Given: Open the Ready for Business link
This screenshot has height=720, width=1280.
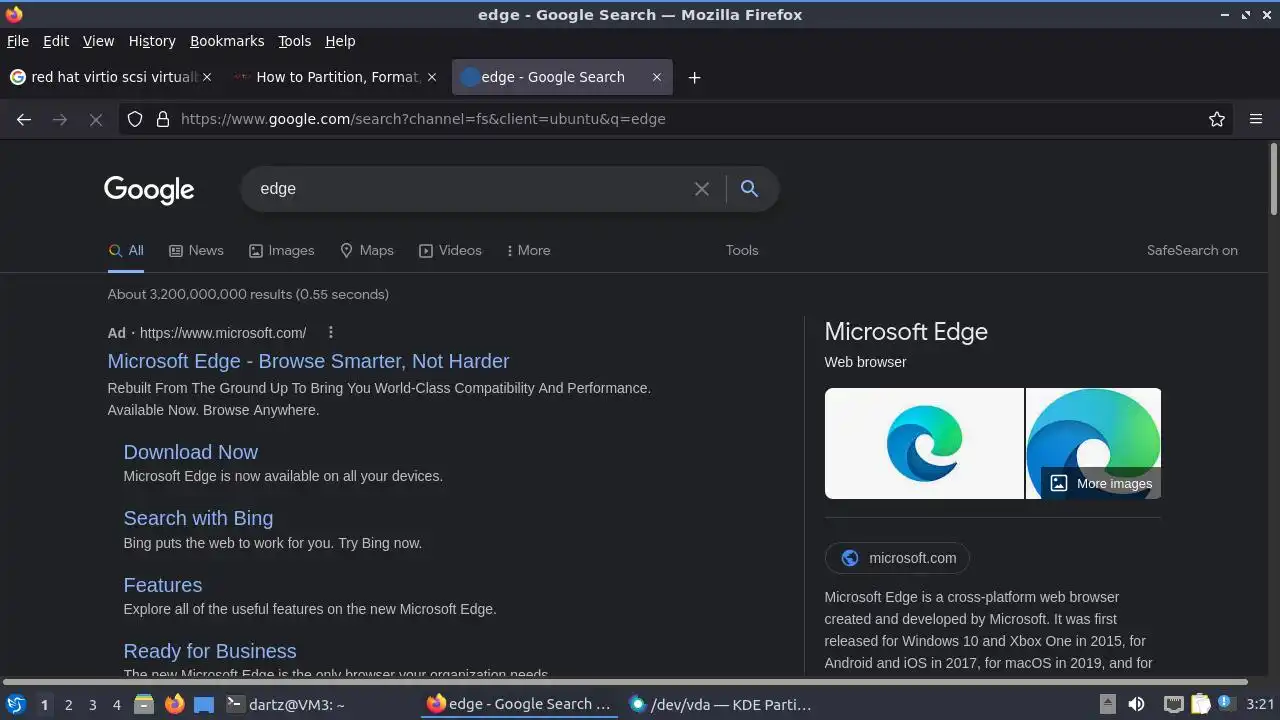Looking at the screenshot, I should click(x=210, y=651).
